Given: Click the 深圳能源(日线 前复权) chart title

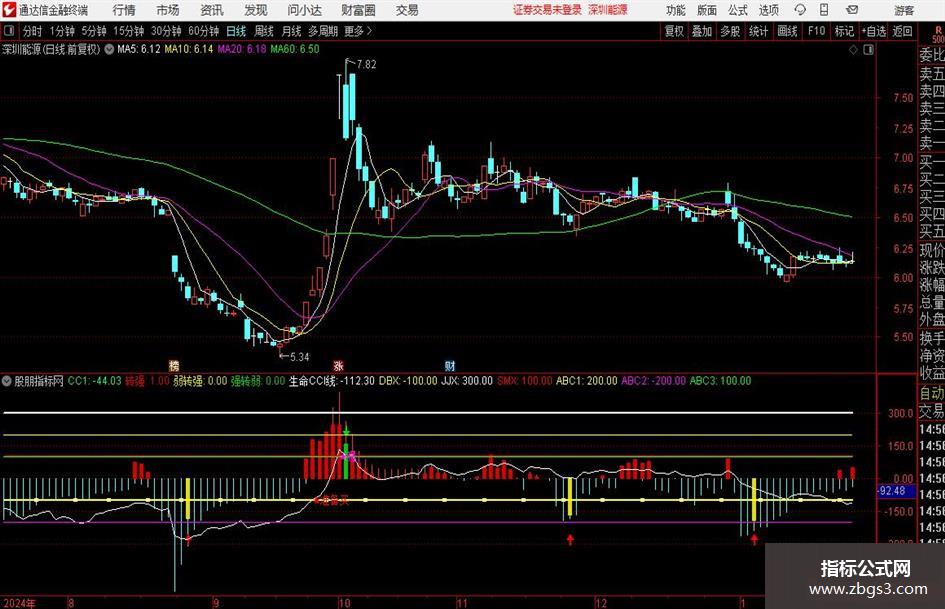Looking at the screenshot, I should pos(51,49).
